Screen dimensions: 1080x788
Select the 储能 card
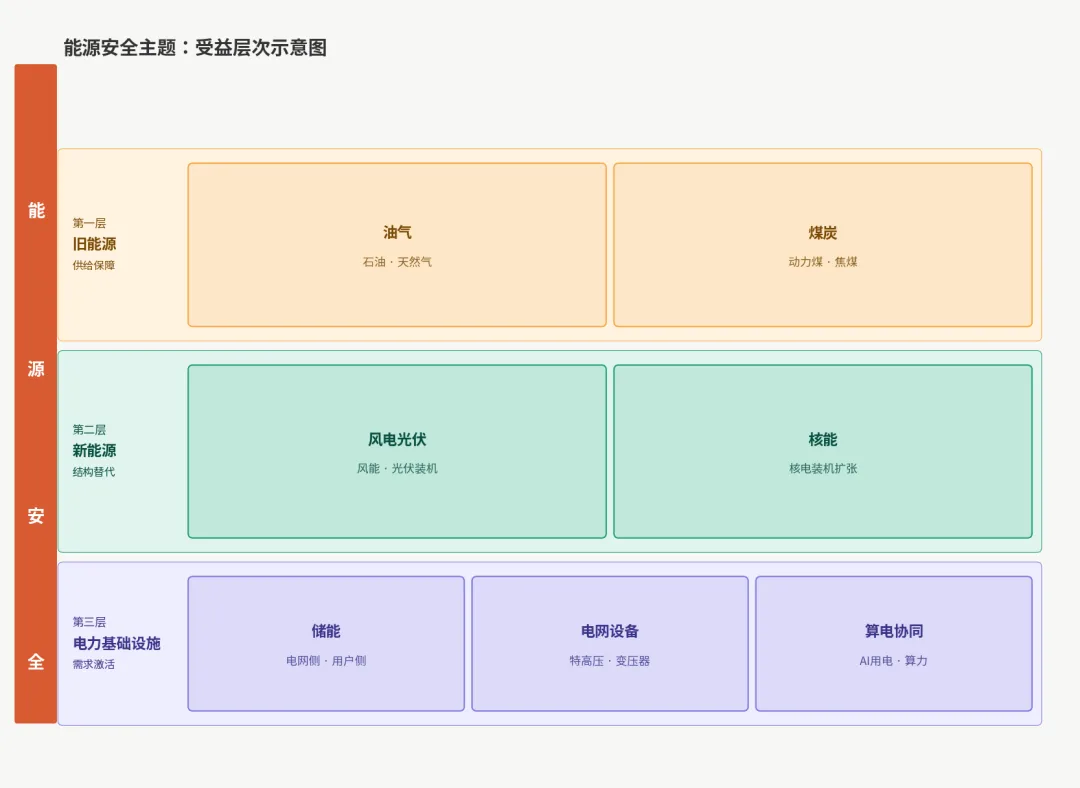325,643
